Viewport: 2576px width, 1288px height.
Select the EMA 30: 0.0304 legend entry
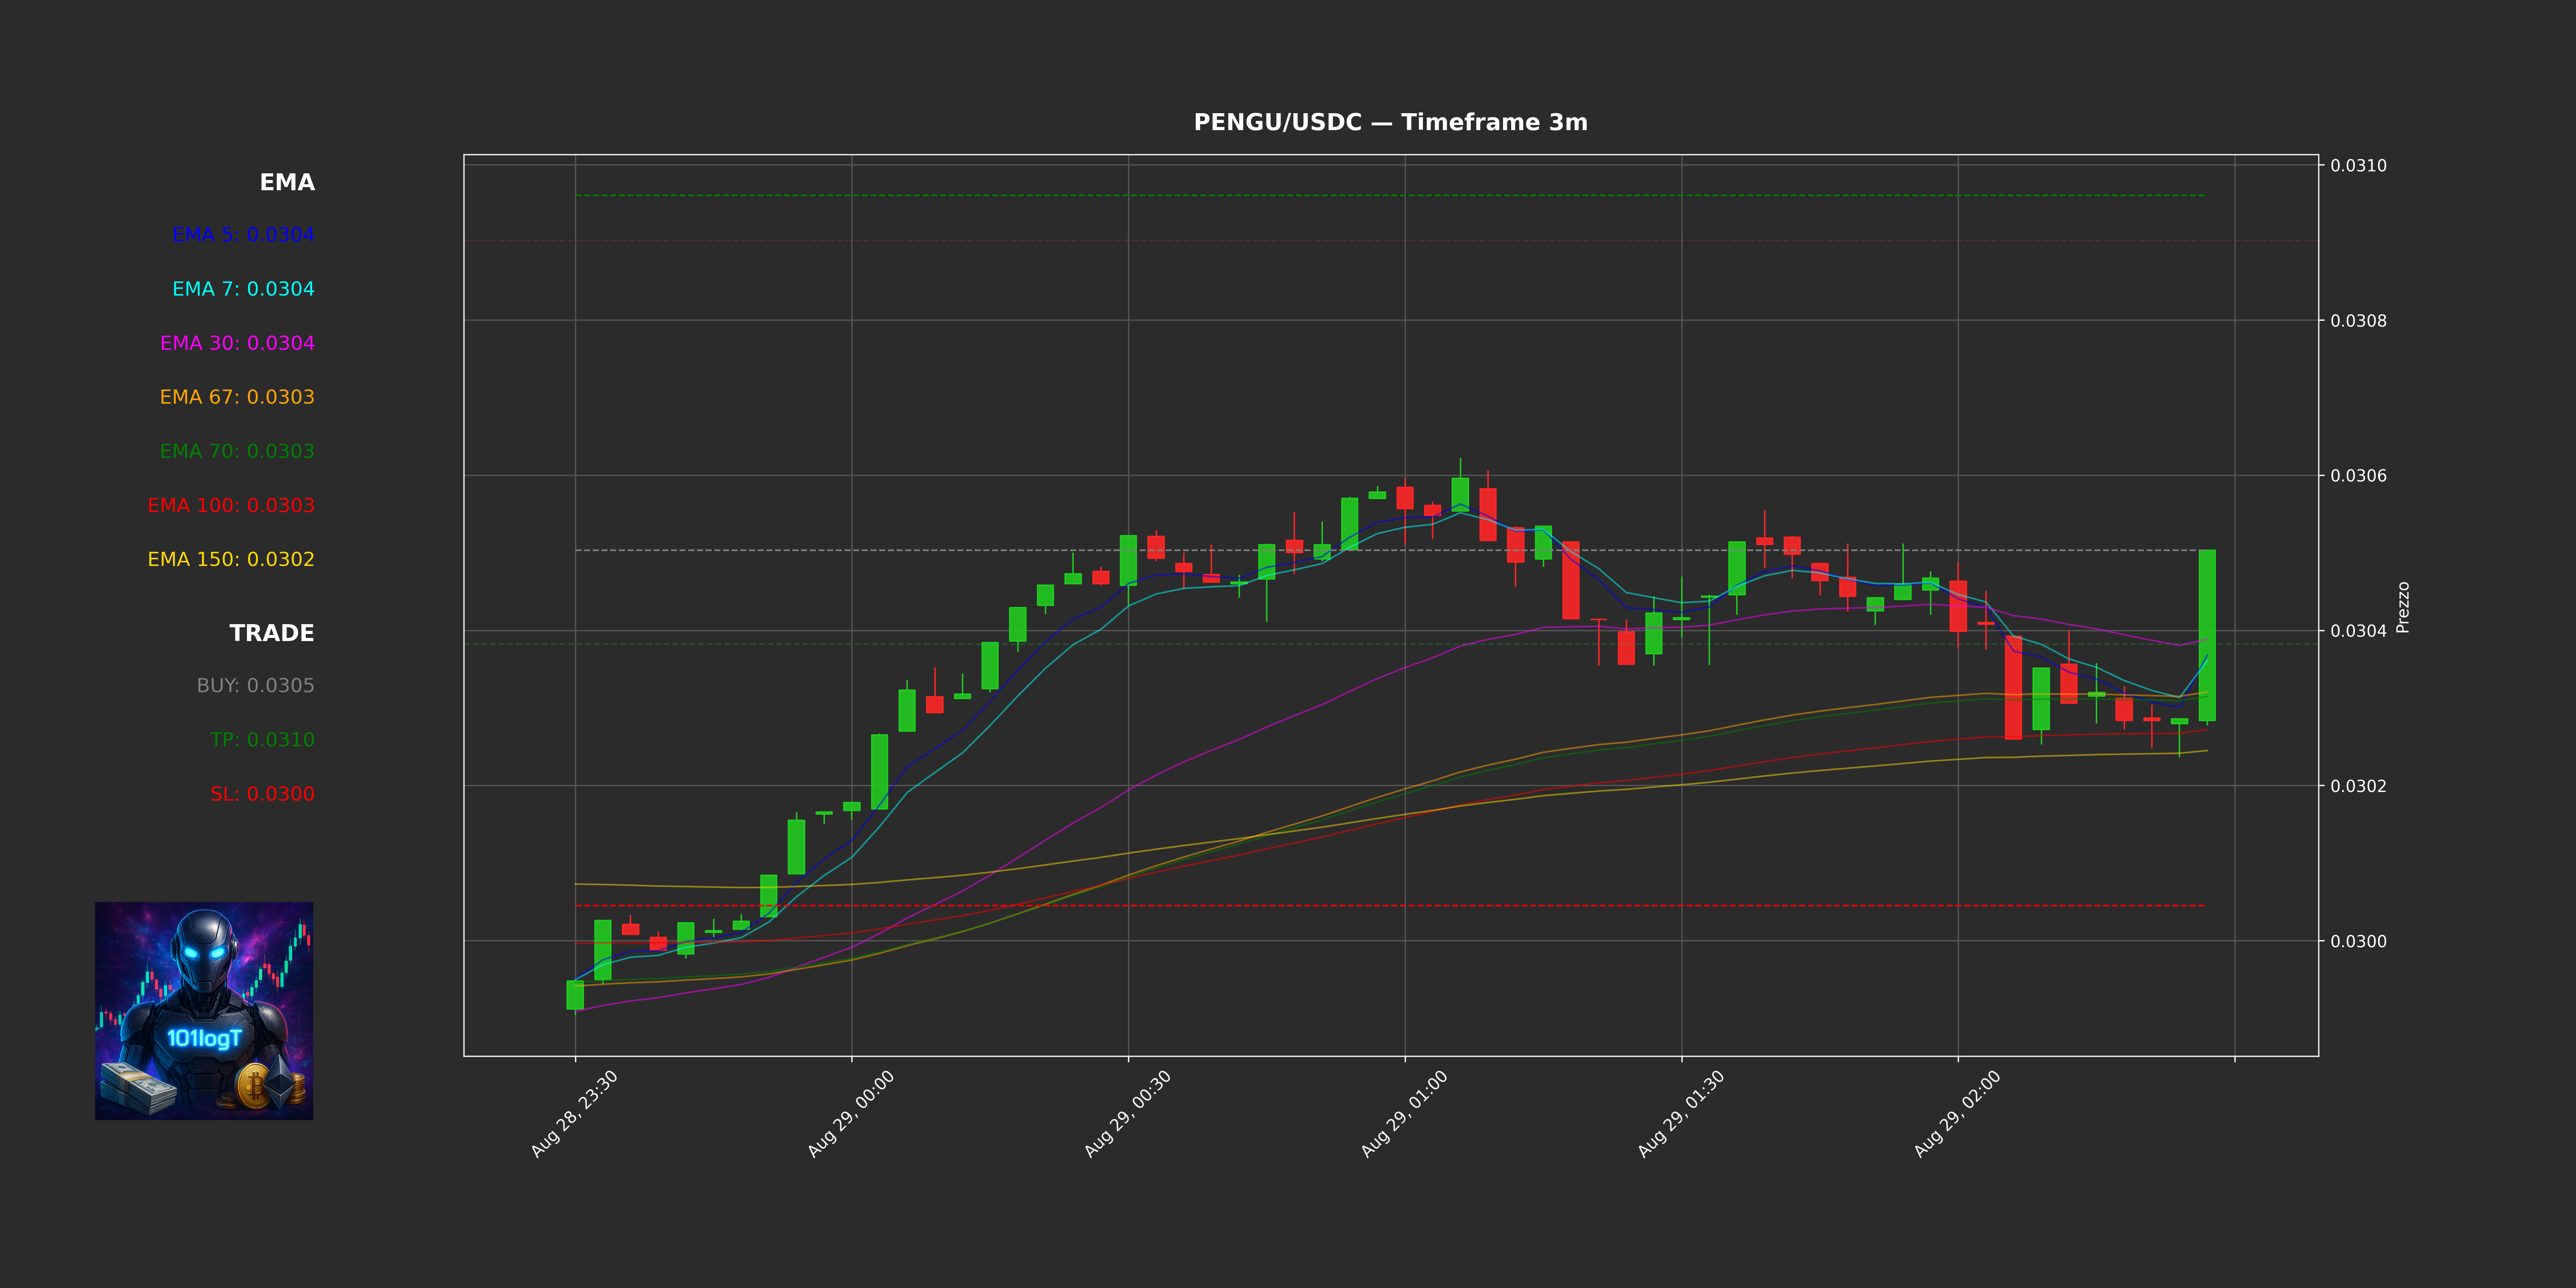coord(237,343)
